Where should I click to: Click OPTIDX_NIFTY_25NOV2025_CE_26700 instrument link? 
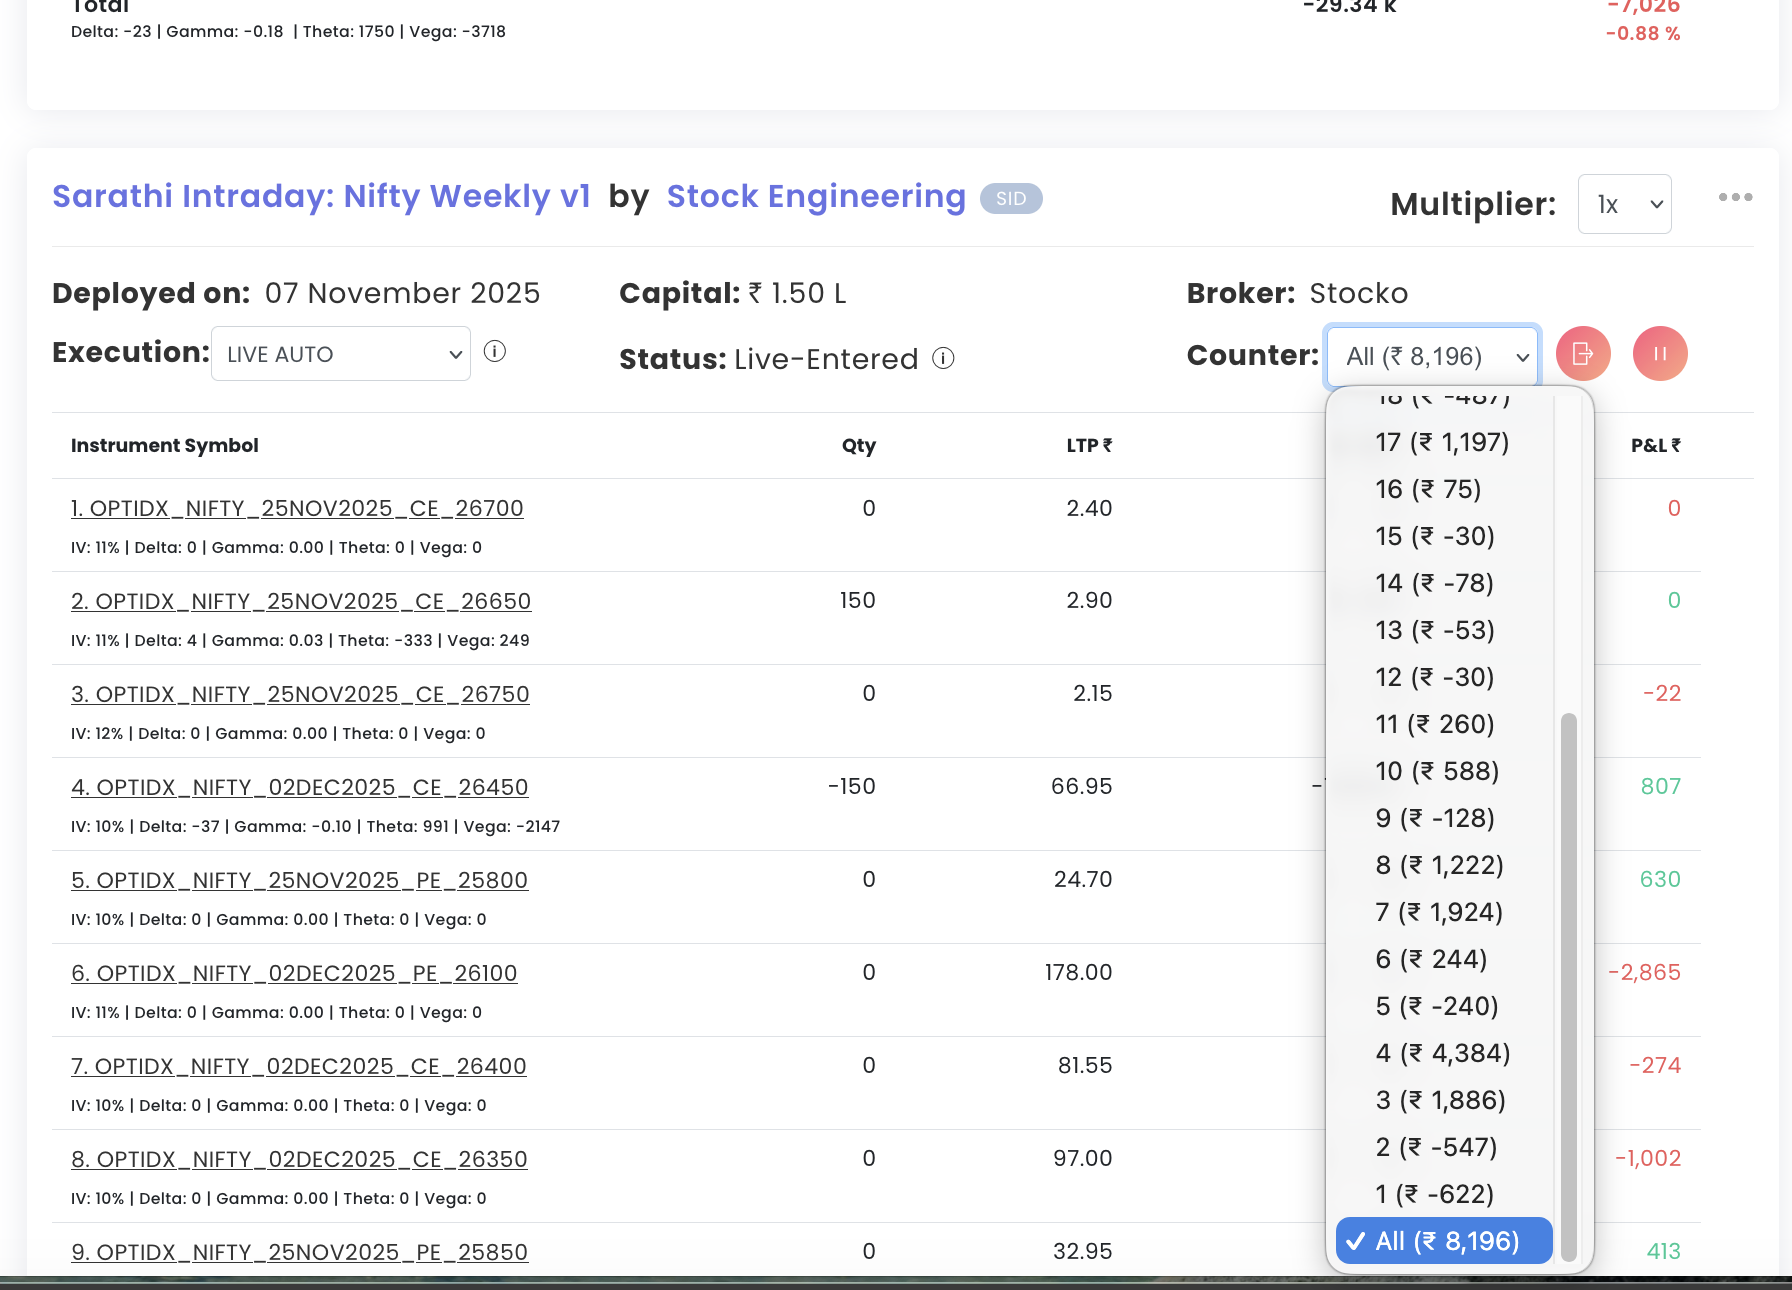[297, 508]
